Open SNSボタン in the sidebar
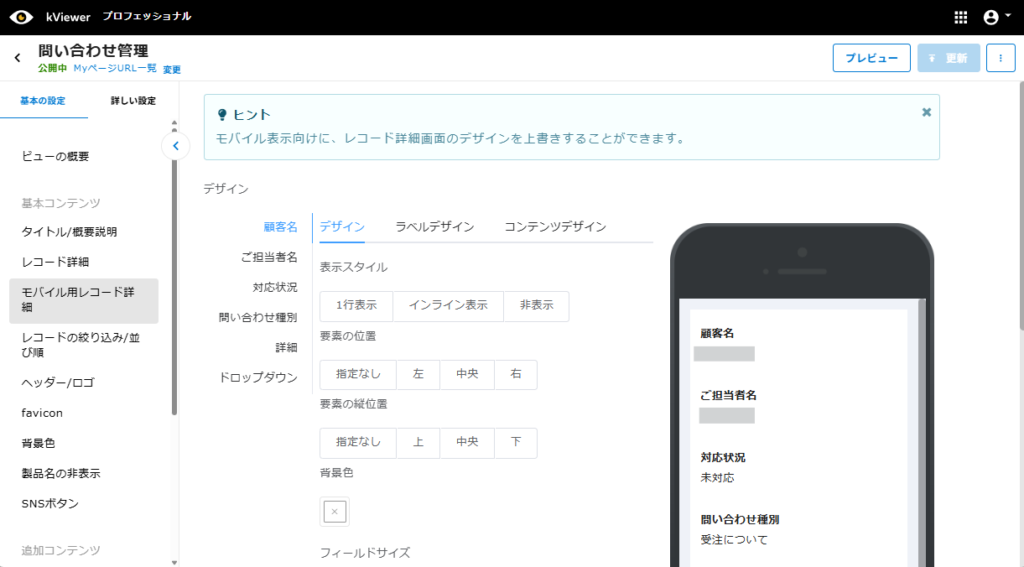The width and height of the screenshot is (1024, 567). pos(50,503)
